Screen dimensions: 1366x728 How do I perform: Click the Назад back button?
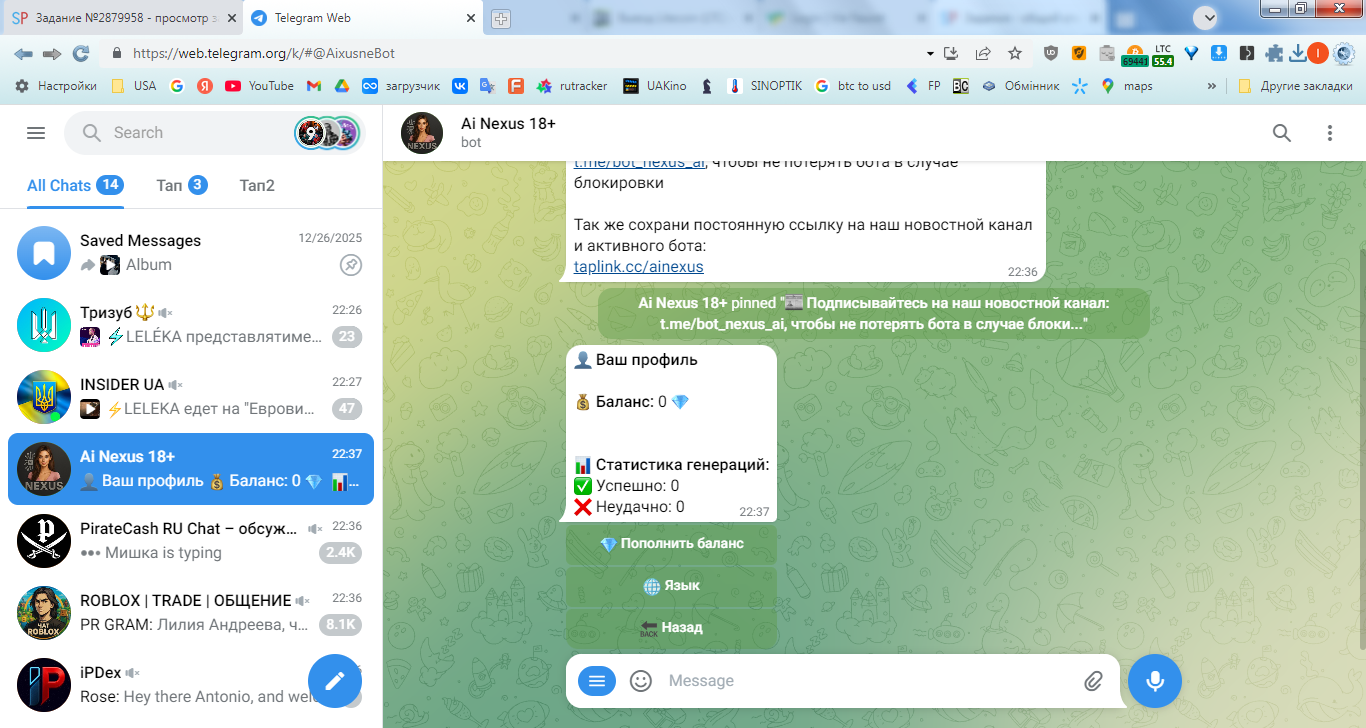pyautogui.click(x=672, y=628)
